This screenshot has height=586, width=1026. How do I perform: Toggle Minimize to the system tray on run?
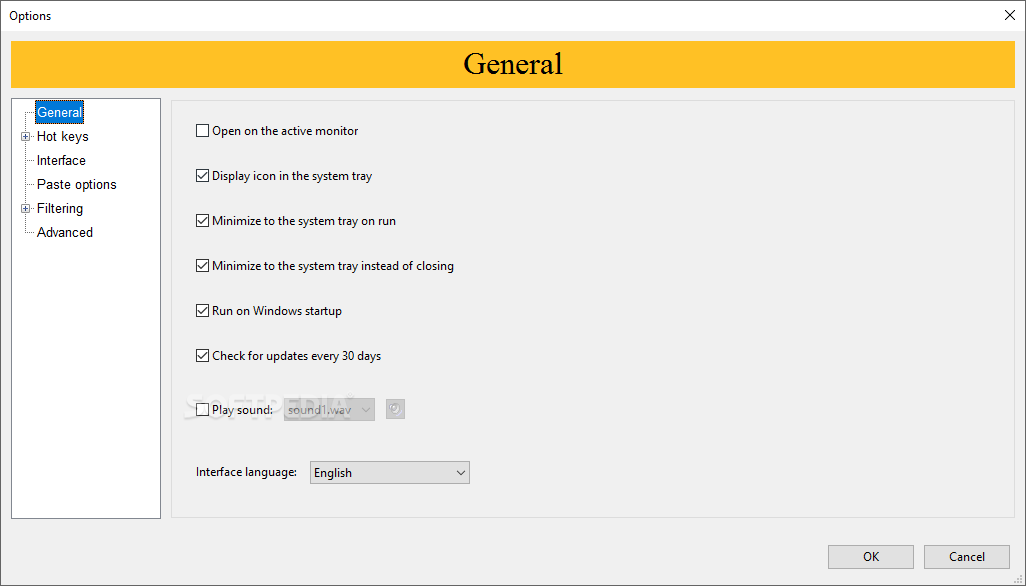203,221
